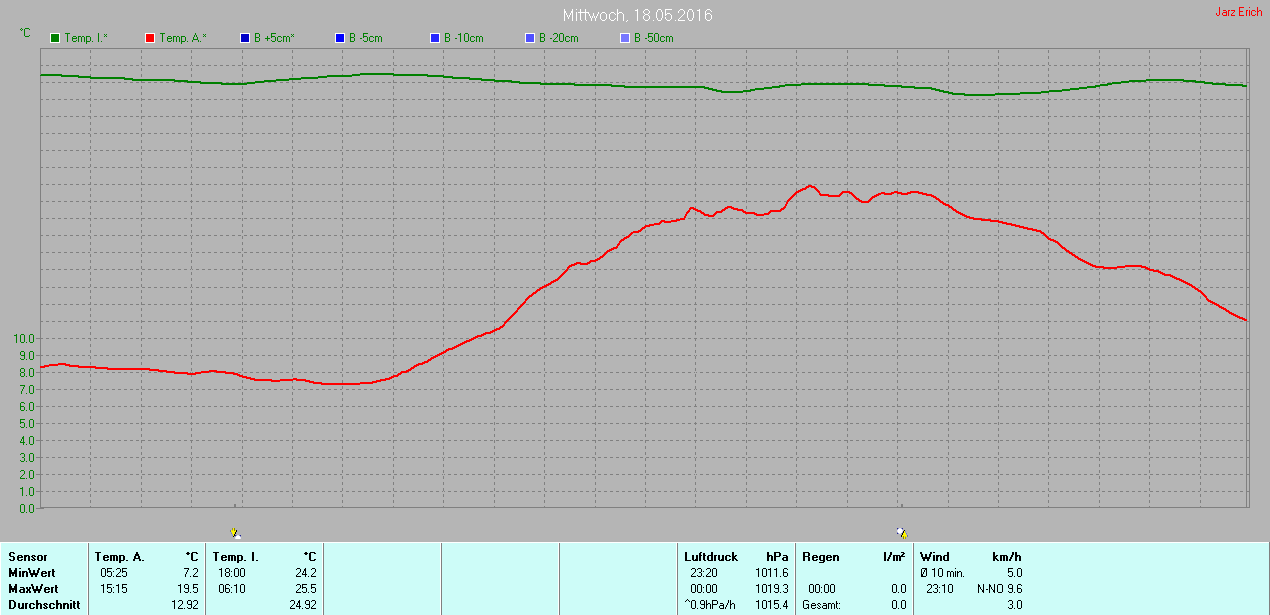Select the 'B -10cm' legend label
Screen dimensions: 1270x615
point(464,38)
